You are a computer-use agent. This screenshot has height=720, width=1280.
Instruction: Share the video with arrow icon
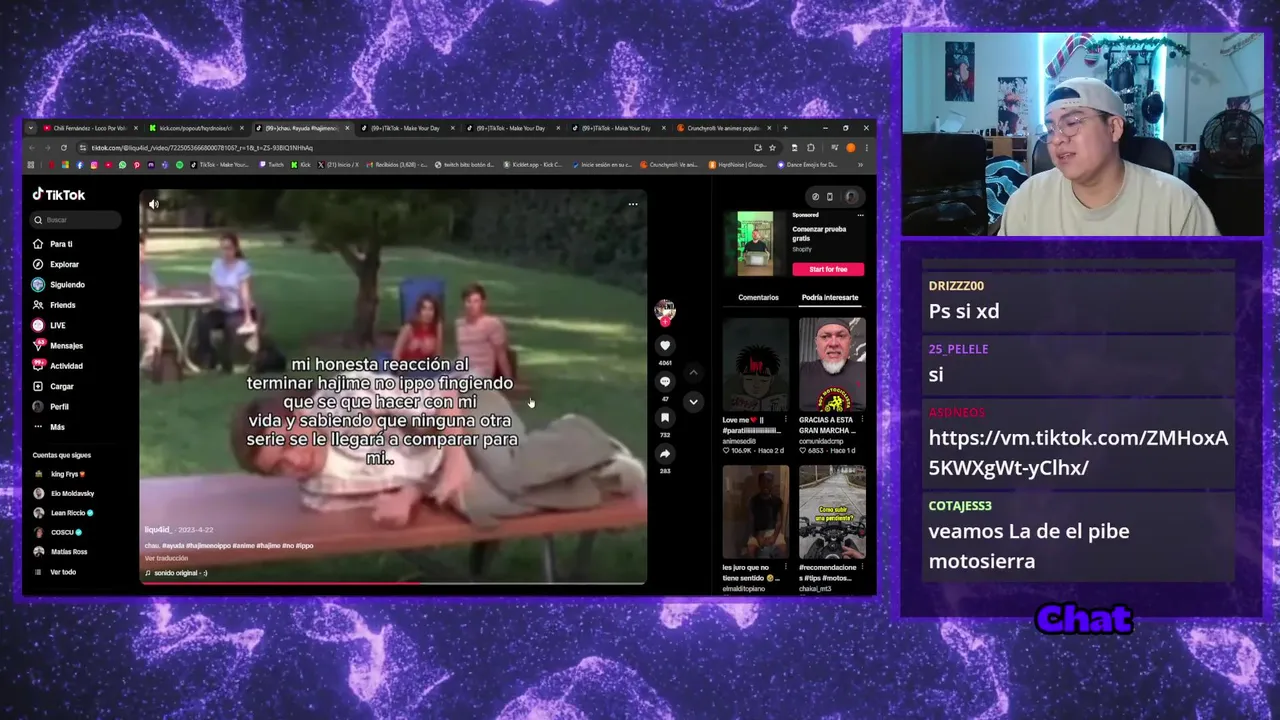point(665,454)
